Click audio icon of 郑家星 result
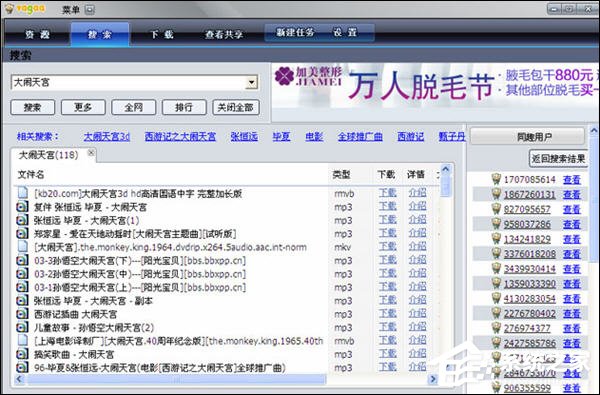600x395 pixels. coord(23,233)
